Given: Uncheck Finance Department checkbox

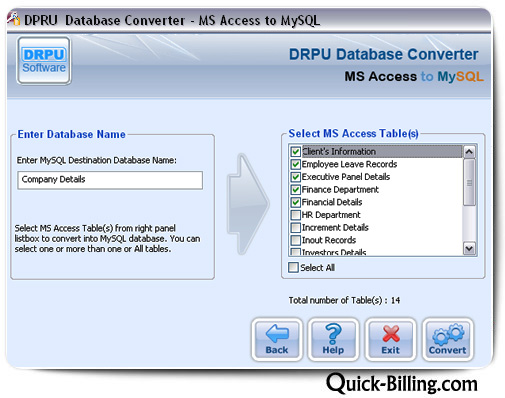Looking at the screenshot, I should [295, 190].
